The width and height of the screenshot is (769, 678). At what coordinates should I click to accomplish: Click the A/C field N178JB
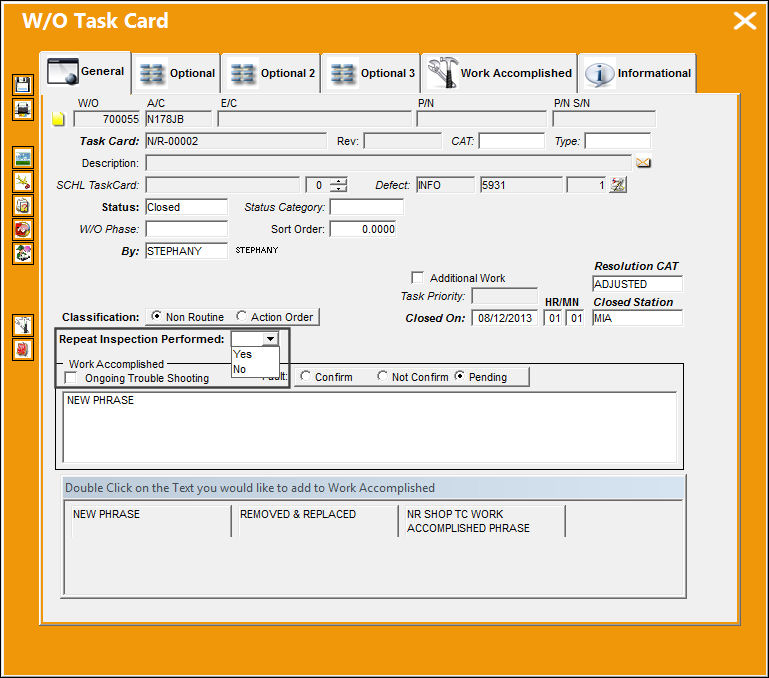coord(179,119)
